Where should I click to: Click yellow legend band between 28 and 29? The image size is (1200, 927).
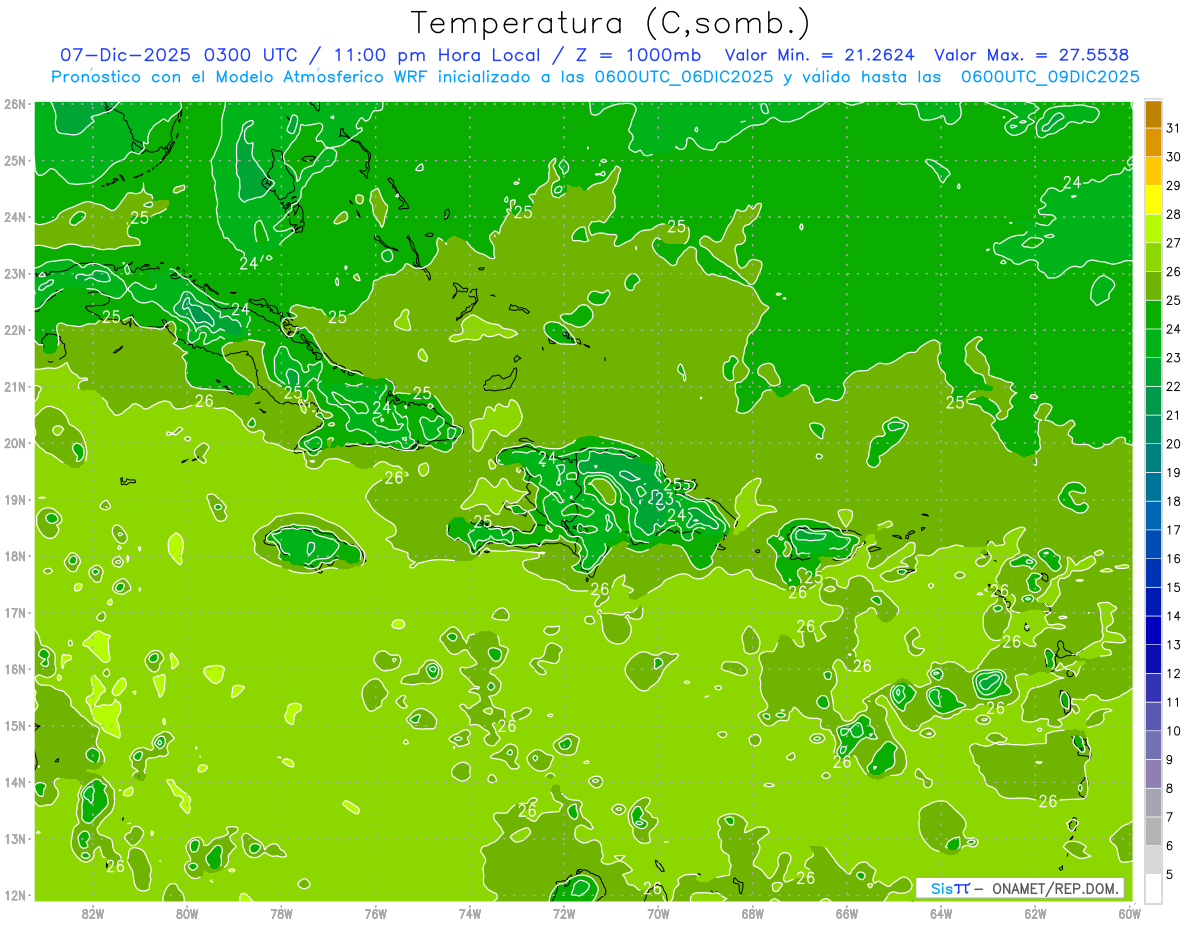coord(1153,200)
